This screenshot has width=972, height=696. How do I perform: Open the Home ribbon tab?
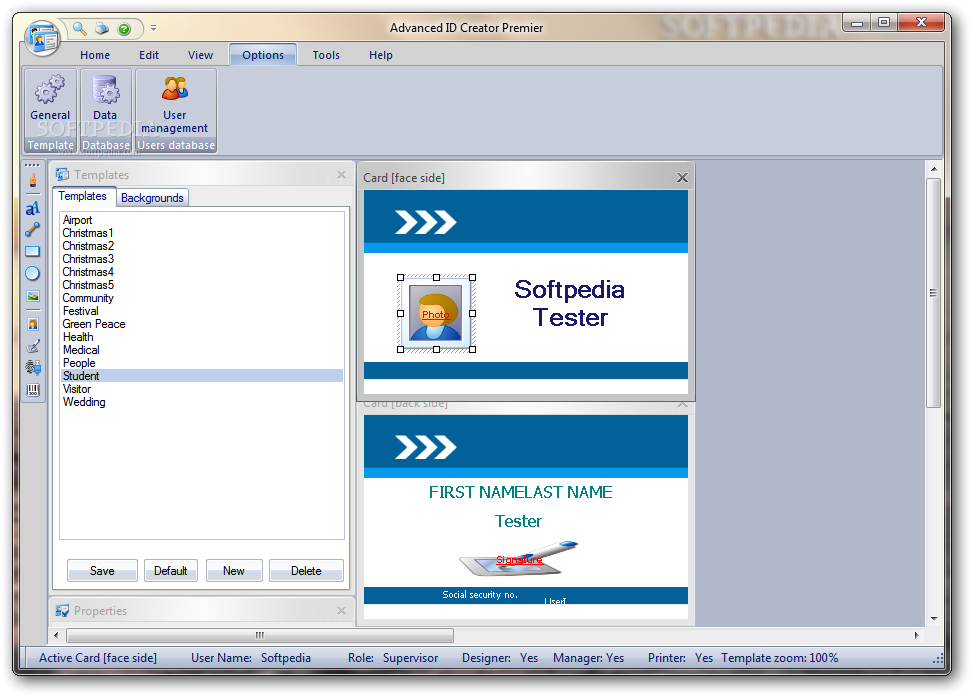point(95,55)
